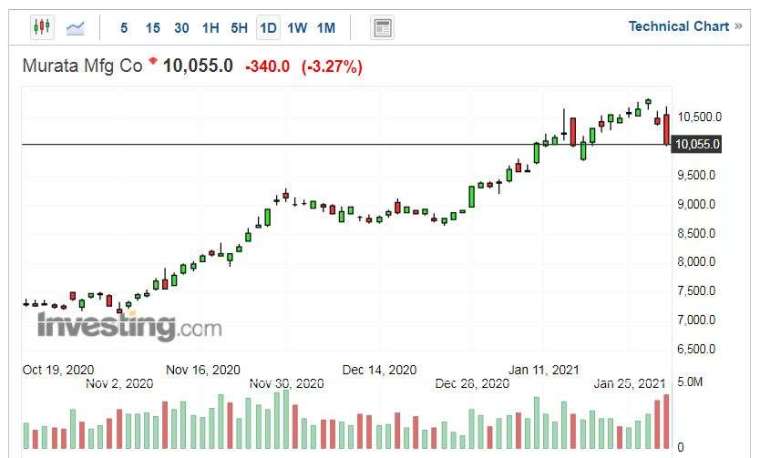Select the candlestick chart type icon
The width and height of the screenshot is (760, 458).
tap(42, 27)
